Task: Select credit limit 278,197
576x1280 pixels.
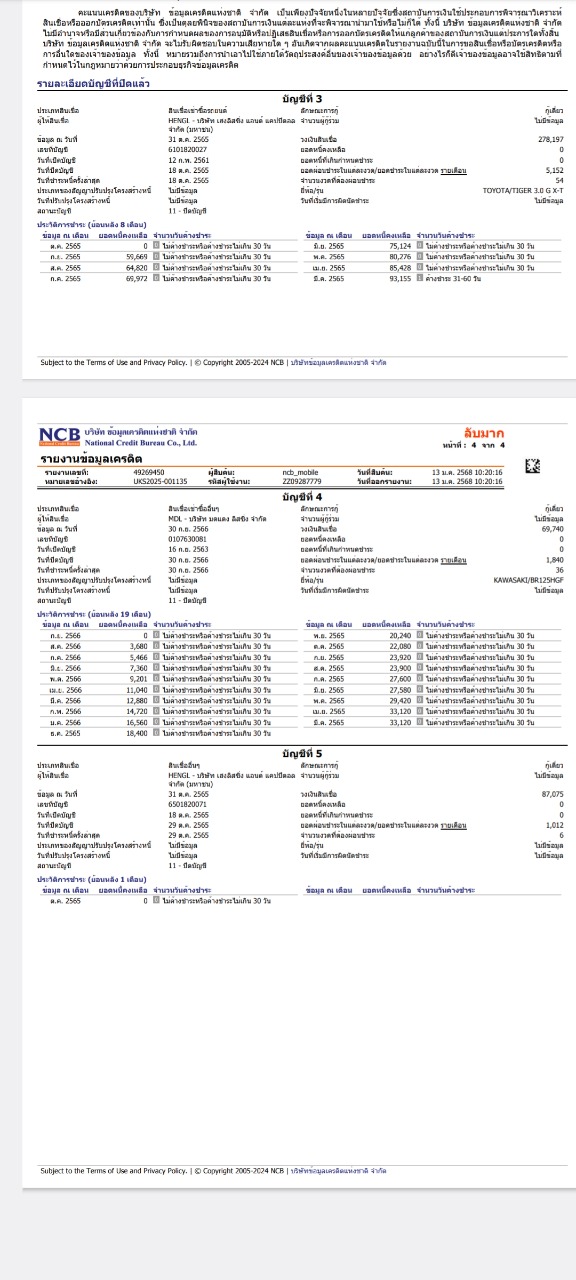Action: pyautogui.click(x=550, y=139)
